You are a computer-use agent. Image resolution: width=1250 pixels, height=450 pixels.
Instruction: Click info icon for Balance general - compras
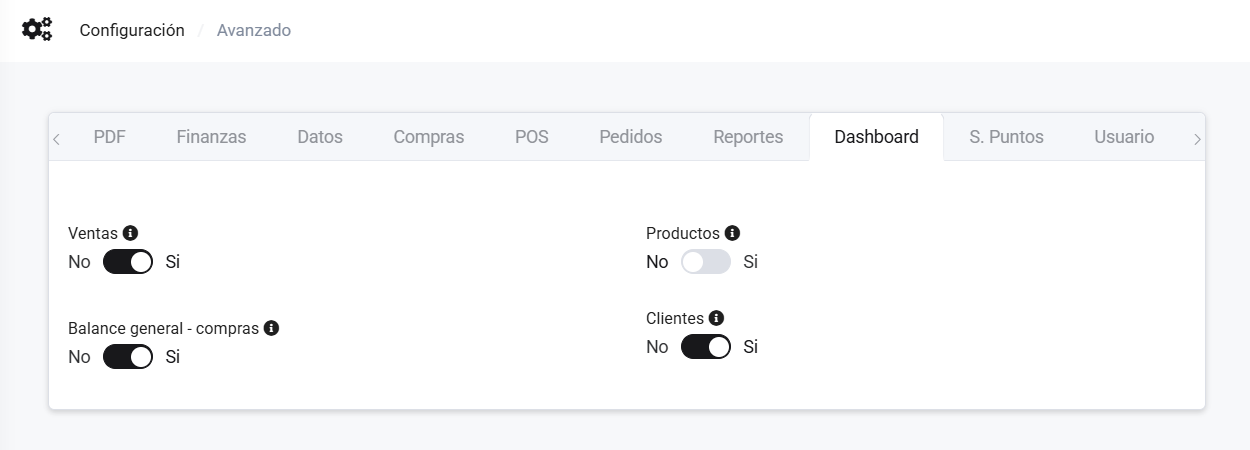271,328
